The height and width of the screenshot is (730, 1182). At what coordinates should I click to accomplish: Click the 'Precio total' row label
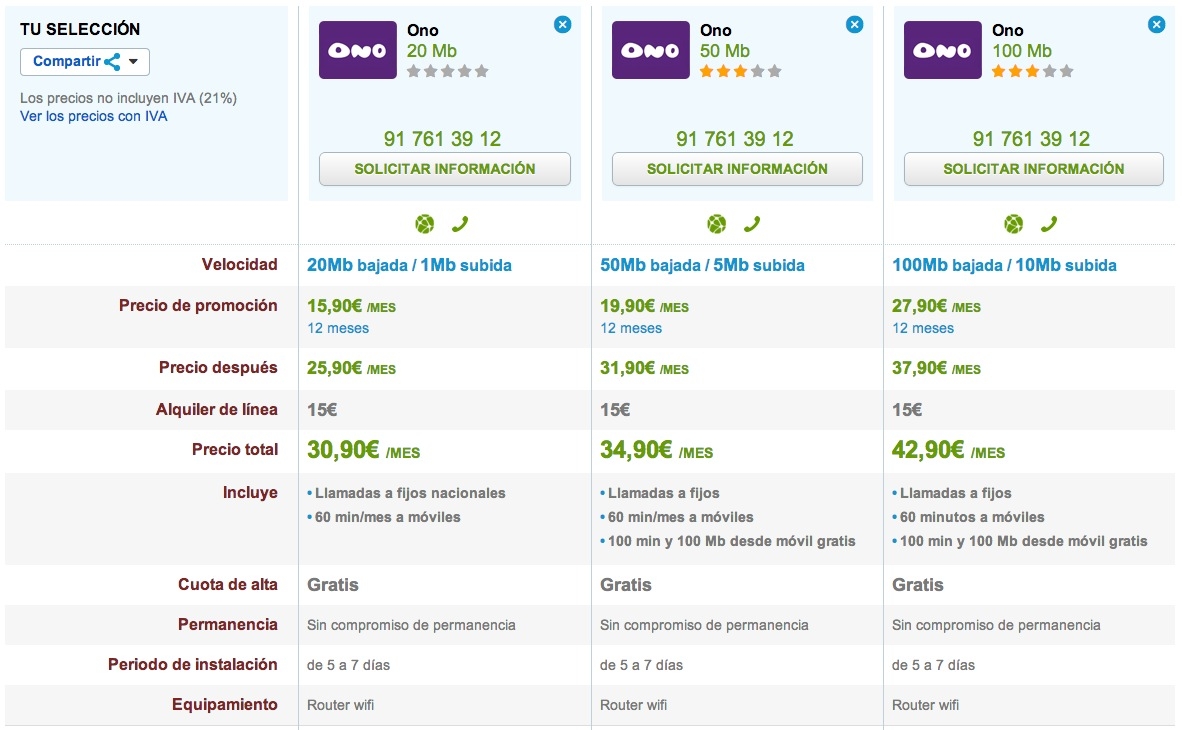coord(234,449)
